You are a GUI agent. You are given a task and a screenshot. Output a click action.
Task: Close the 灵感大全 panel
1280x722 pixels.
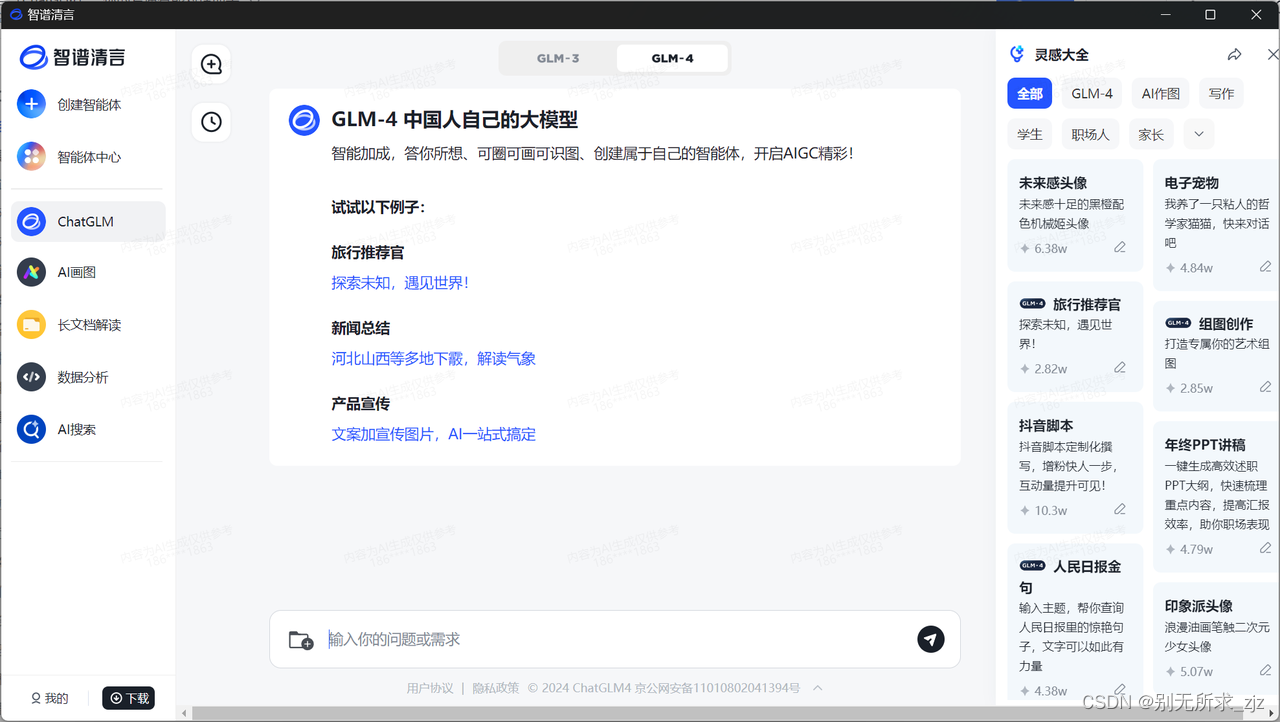click(x=1272, y=55)
